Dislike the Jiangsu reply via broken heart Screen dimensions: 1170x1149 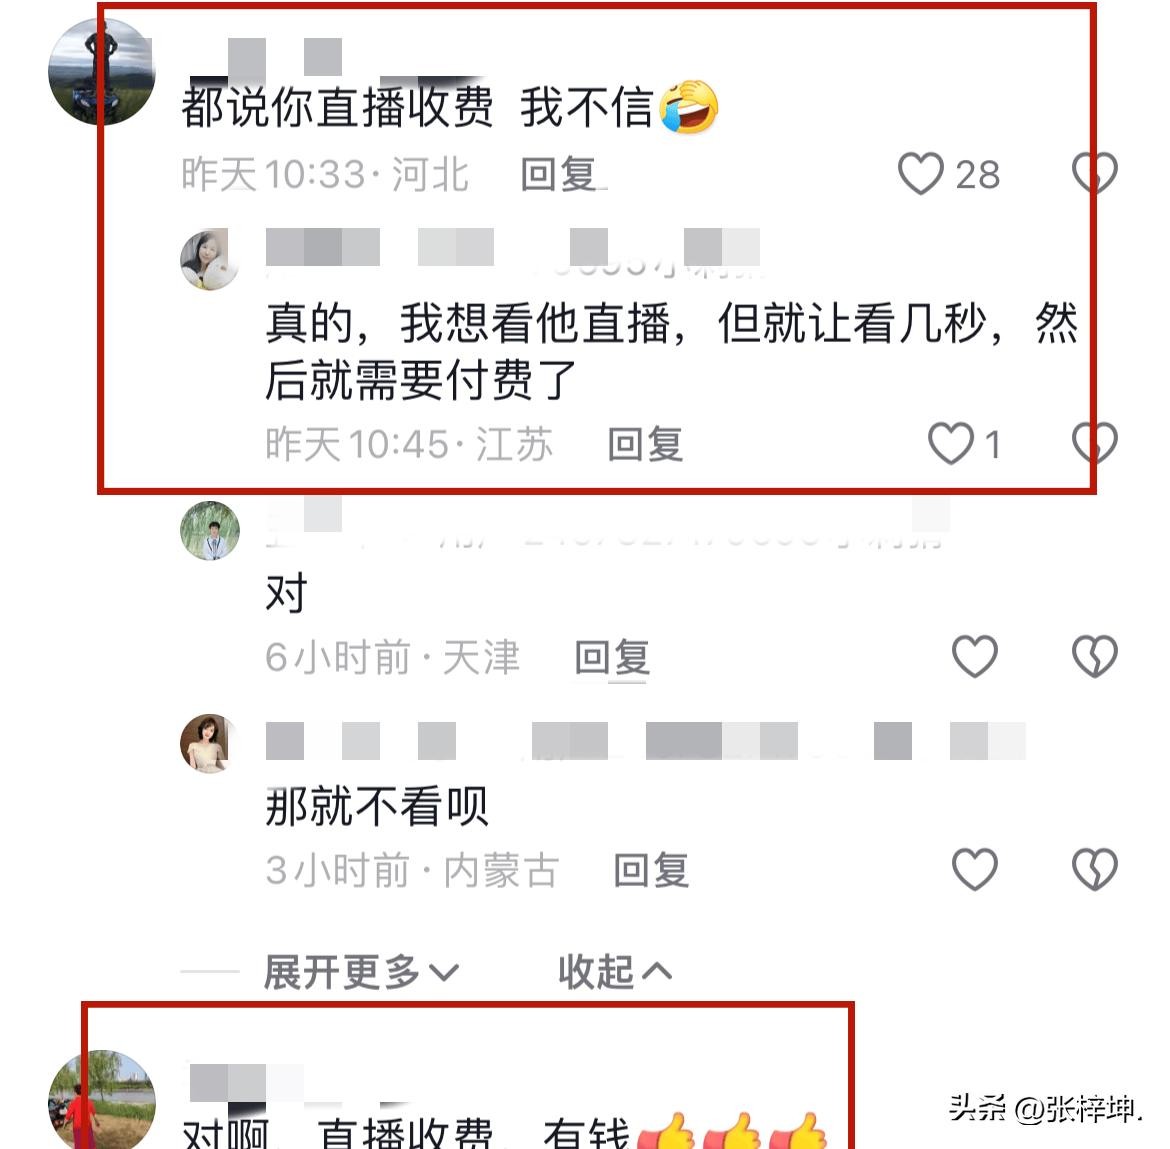1095,443
